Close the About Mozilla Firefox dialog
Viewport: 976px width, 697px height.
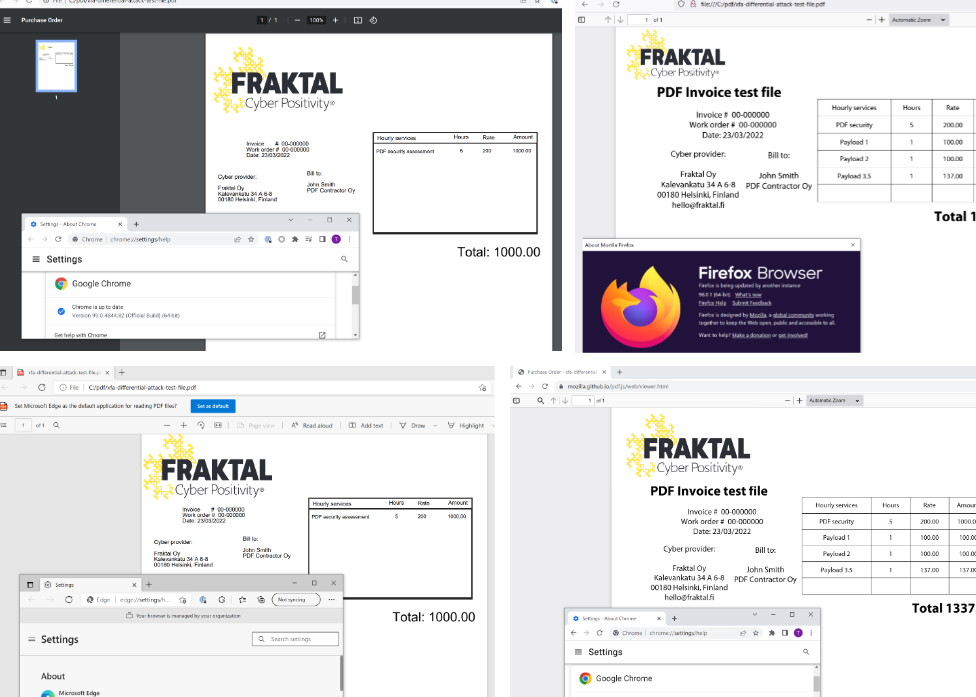(853, 245)
